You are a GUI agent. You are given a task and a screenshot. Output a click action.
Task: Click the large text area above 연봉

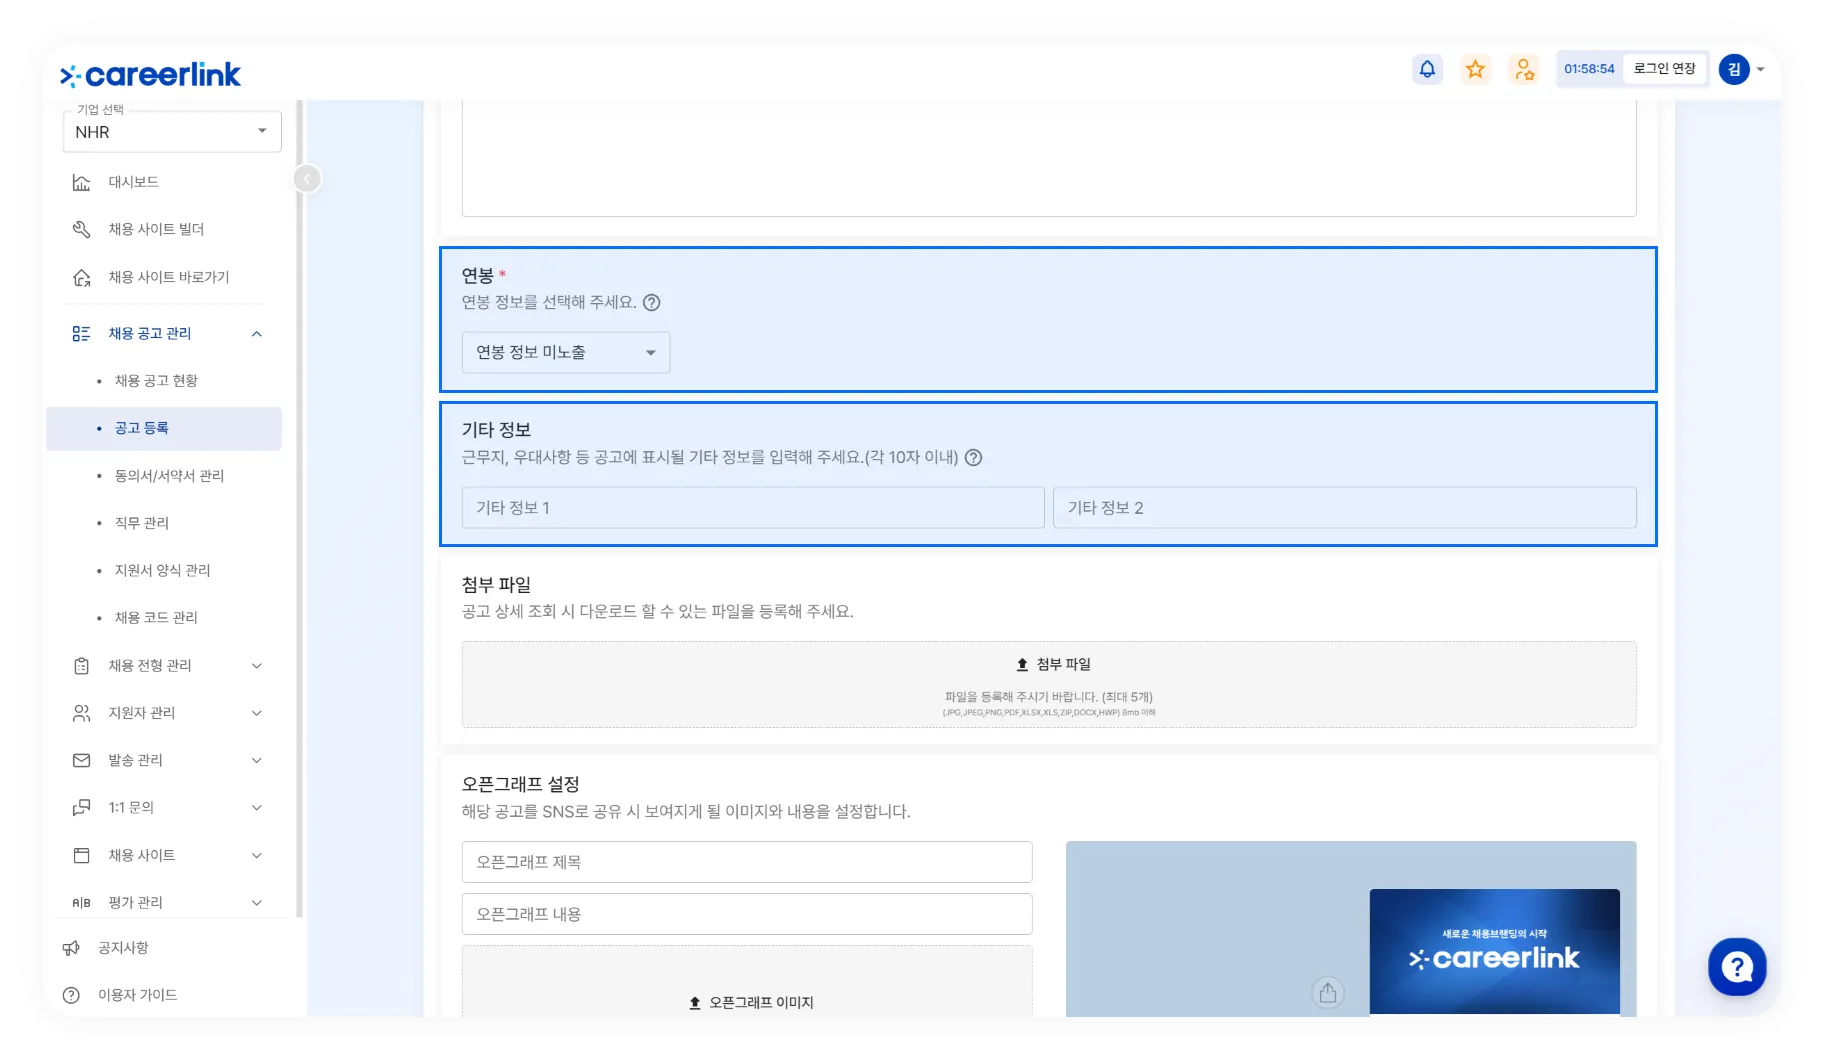point(1049,158)
